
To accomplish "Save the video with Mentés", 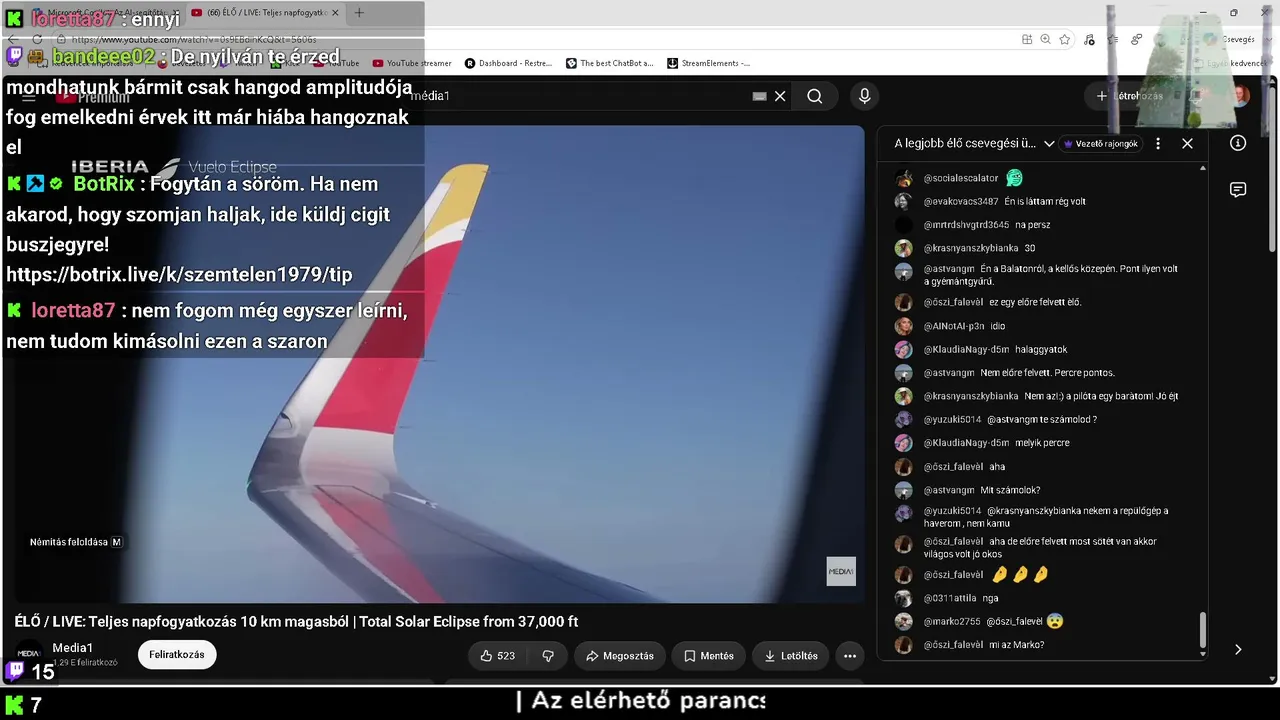I will click(709, 656).
